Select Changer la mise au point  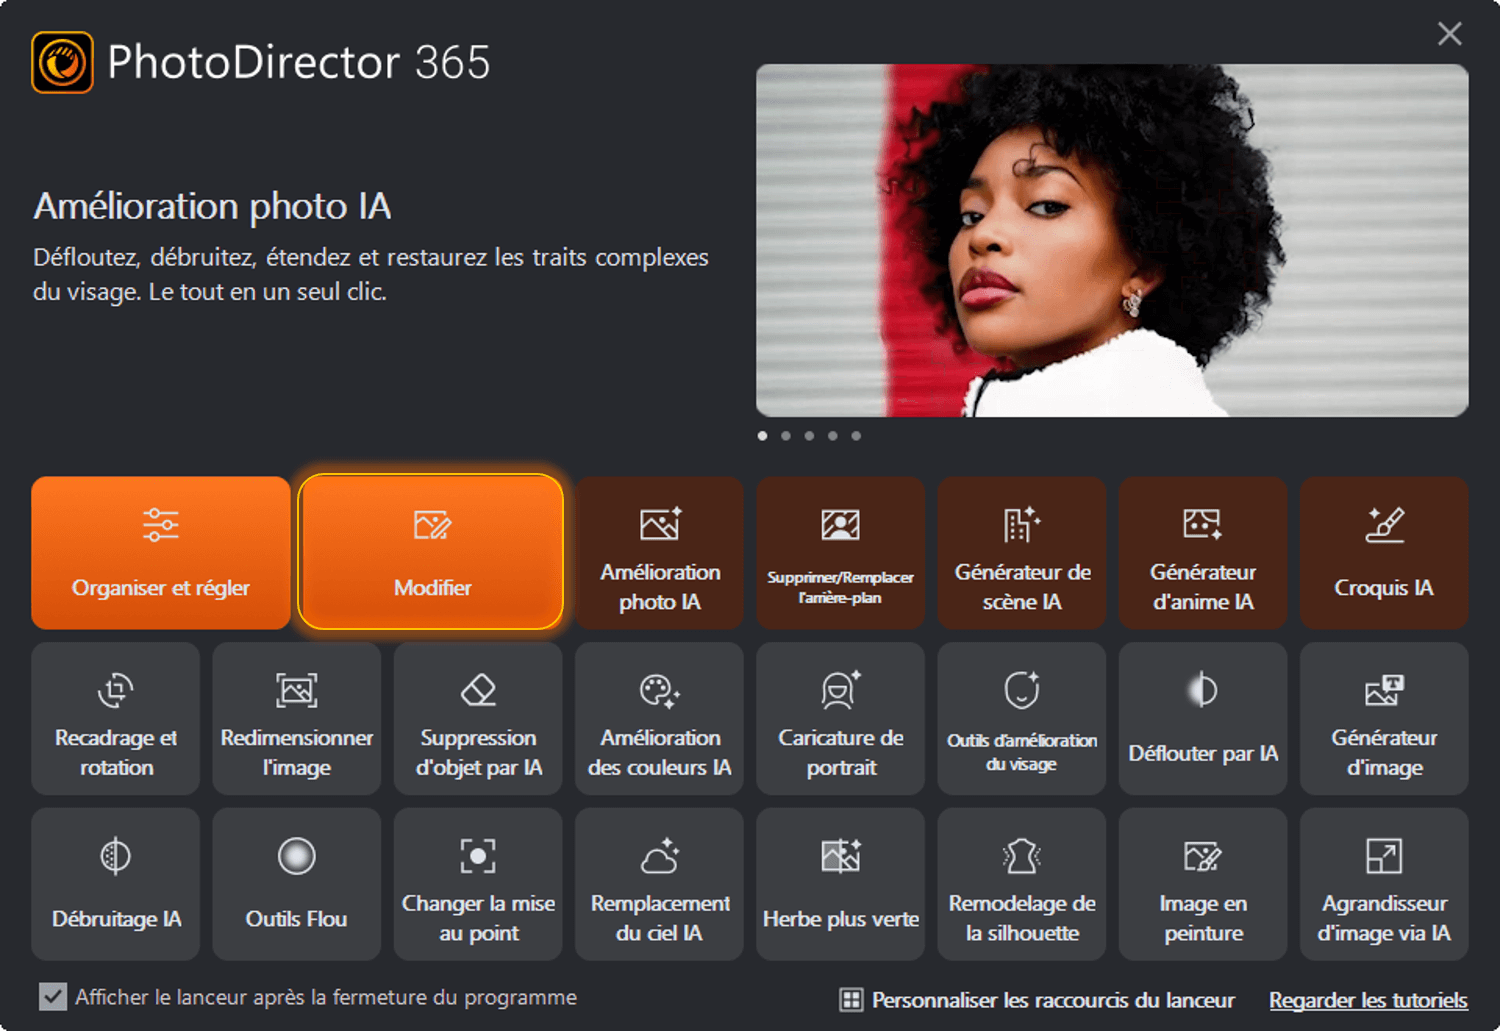(478, 884)
